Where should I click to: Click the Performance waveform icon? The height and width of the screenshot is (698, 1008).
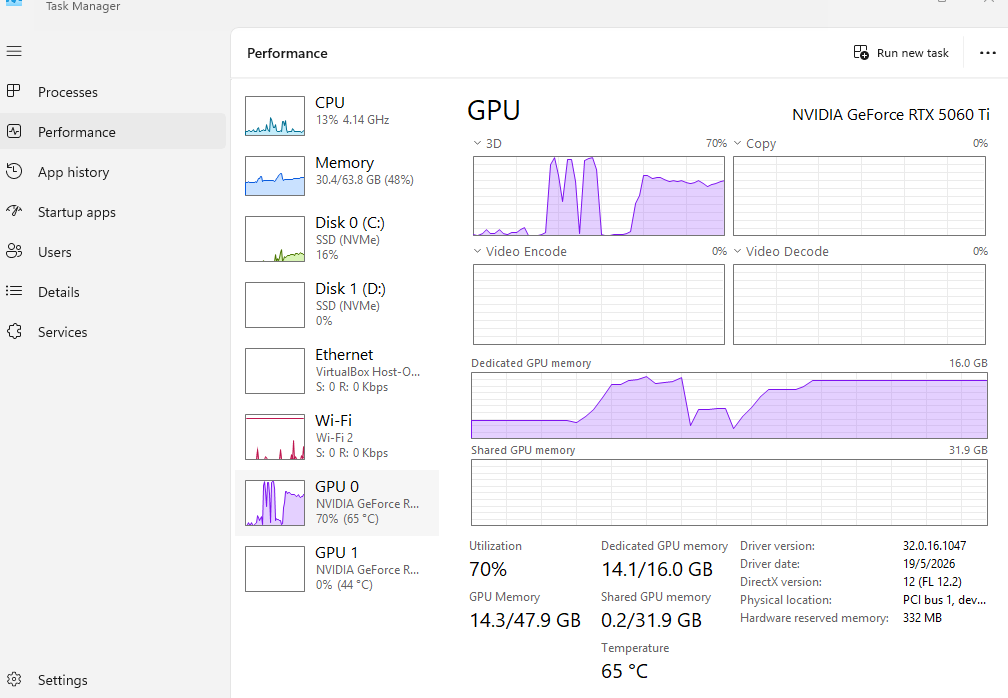tap(14, 131)
